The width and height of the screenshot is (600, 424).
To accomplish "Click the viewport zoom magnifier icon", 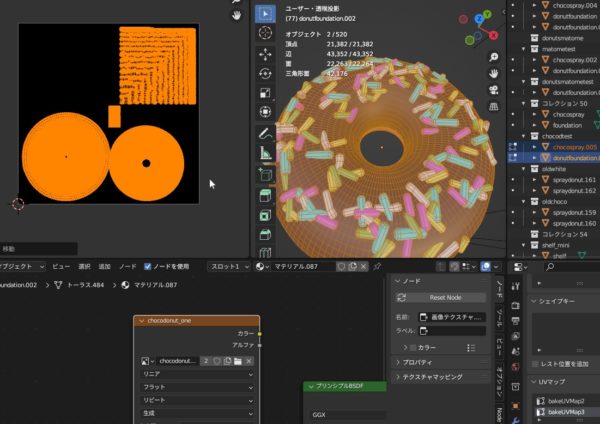I will (x=494, y=56).
